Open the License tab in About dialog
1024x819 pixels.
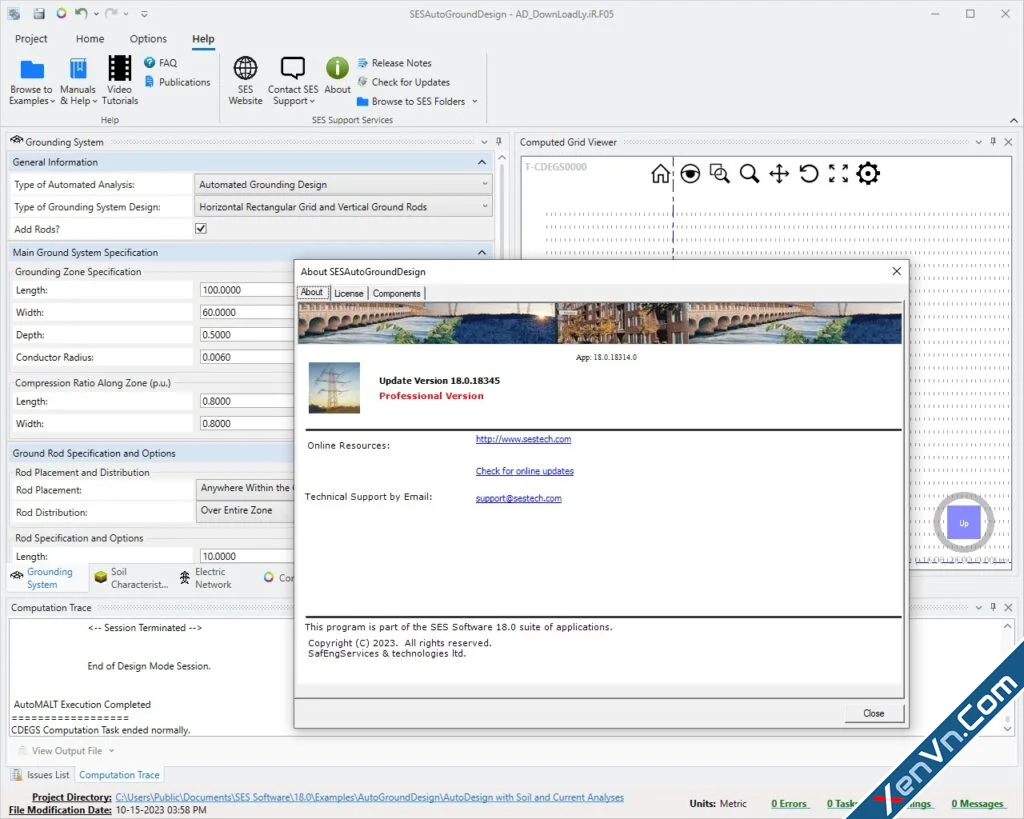(349, 293)
